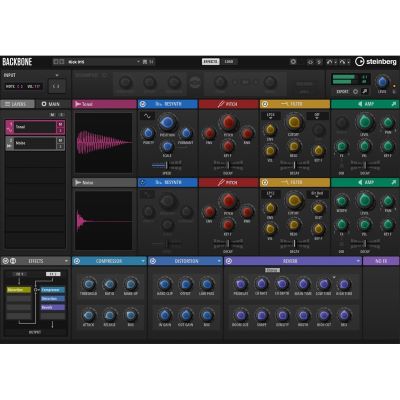Toggle the Compressor power button
Screen dimensions: 400x400
pos(77,261)
